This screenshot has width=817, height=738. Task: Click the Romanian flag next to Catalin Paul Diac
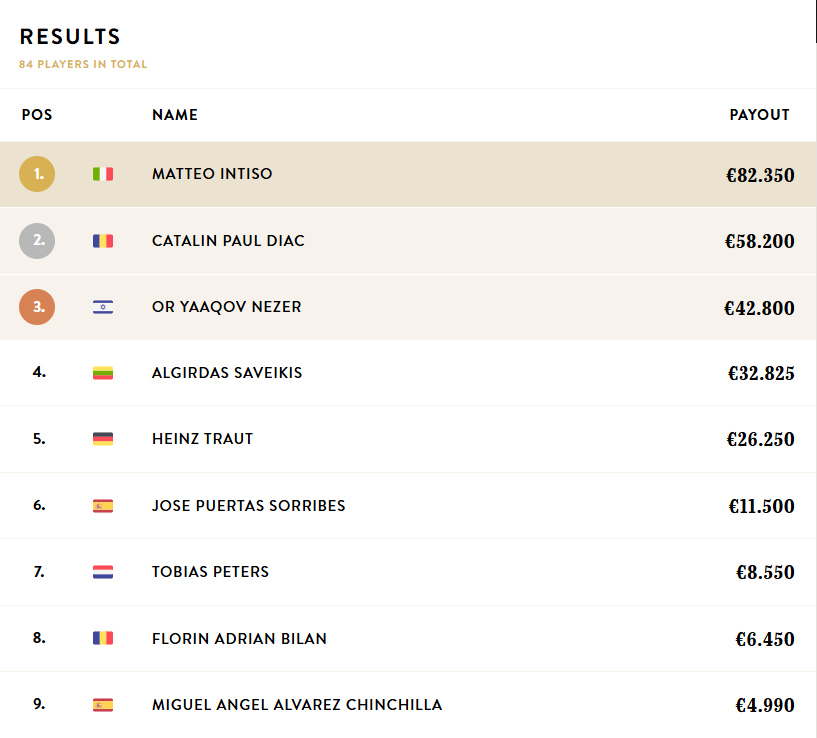click(102, 241)
